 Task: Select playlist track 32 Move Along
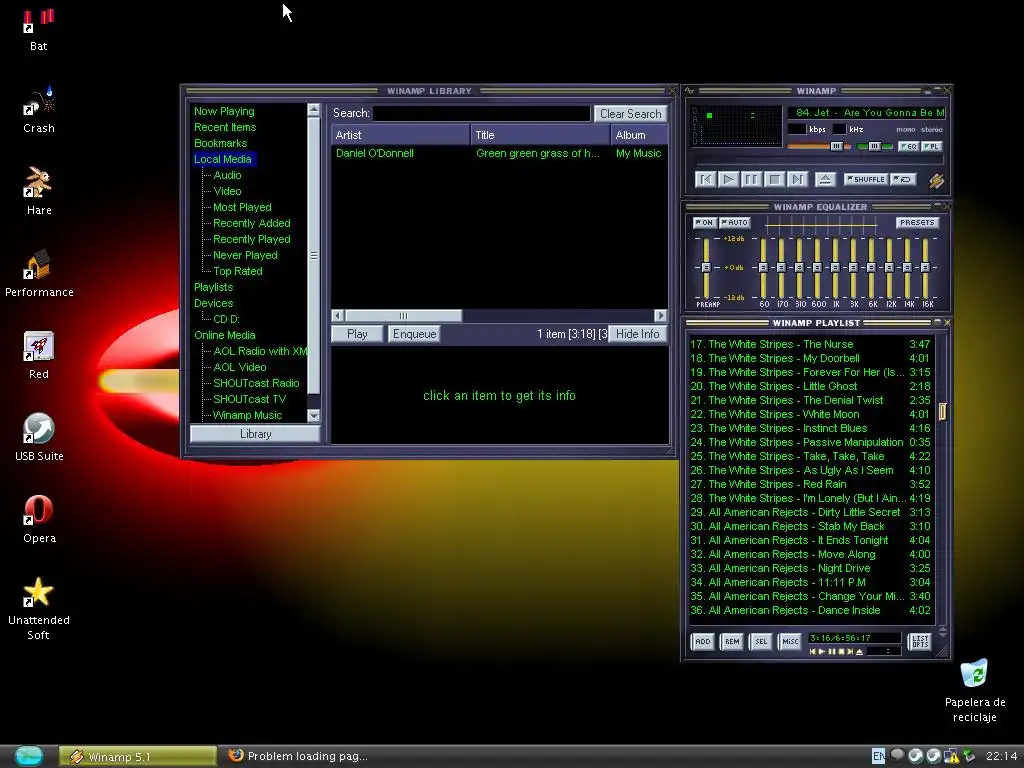810,554
